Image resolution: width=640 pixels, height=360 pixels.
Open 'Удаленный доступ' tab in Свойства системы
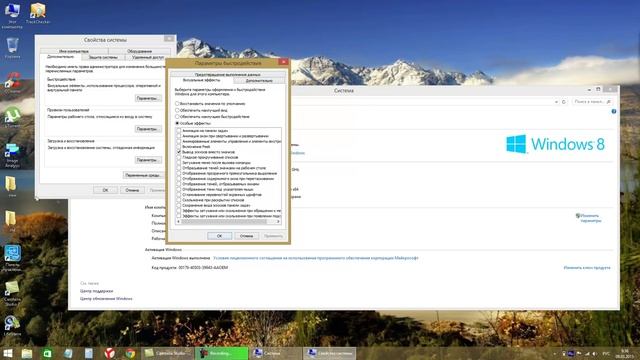[x=148, y=58]
